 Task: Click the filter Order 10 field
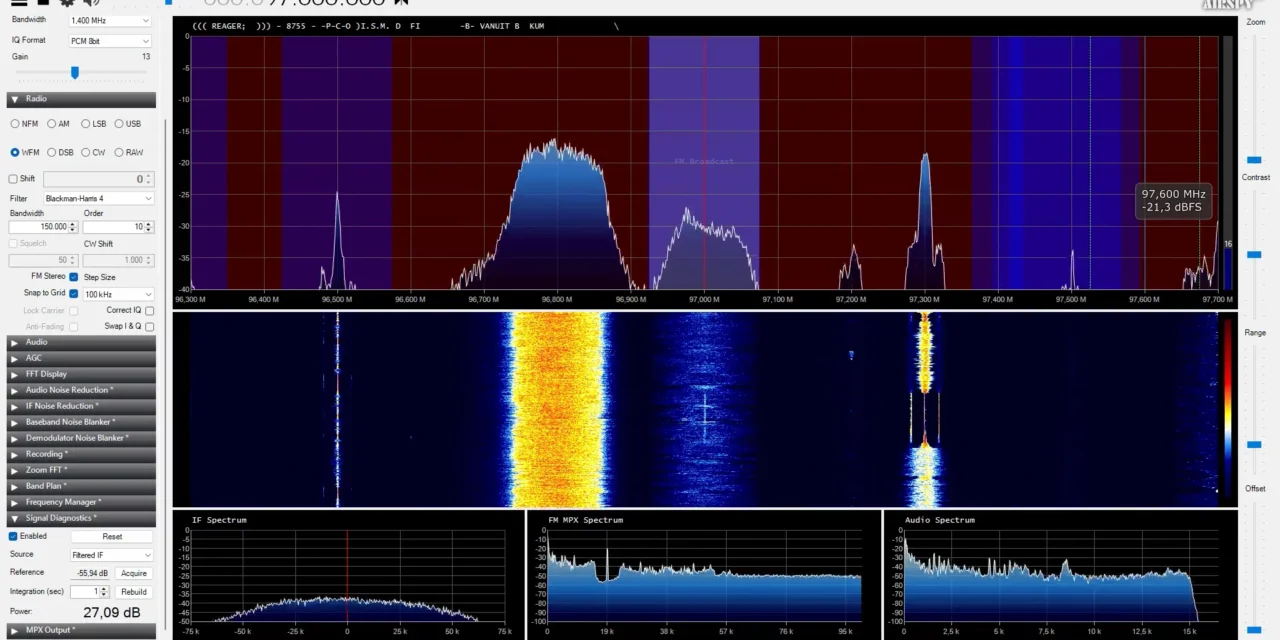coord(118,227)
